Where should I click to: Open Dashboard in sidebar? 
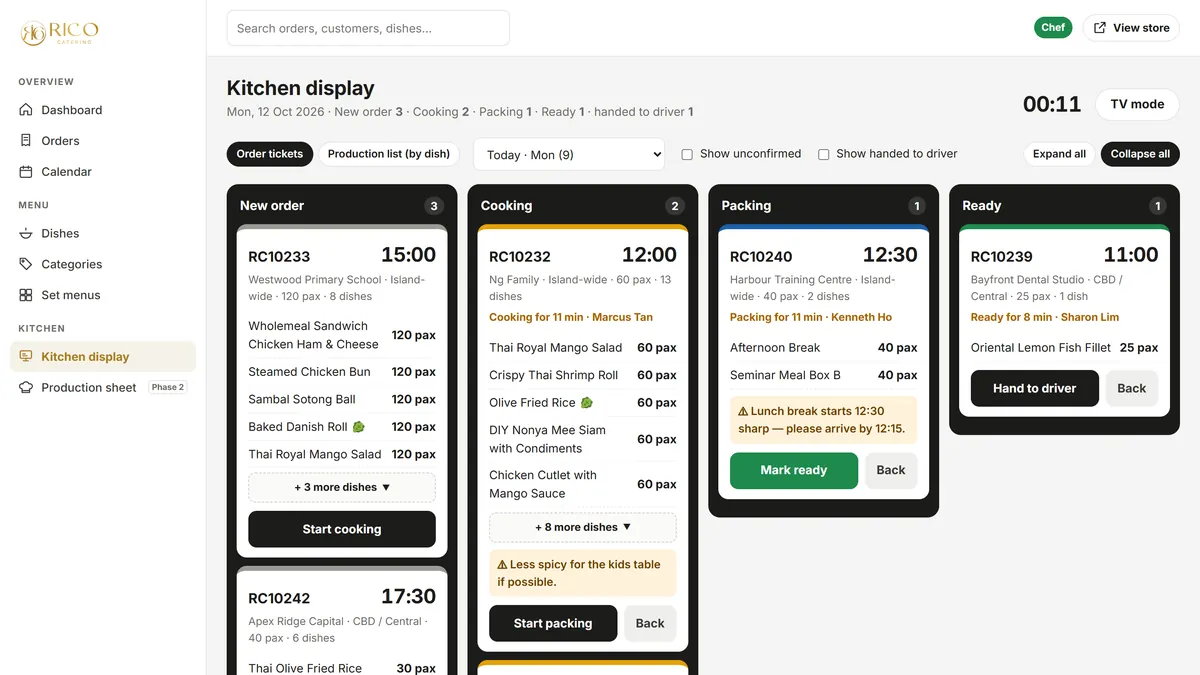pyautogui.click(x=103, y=110)
